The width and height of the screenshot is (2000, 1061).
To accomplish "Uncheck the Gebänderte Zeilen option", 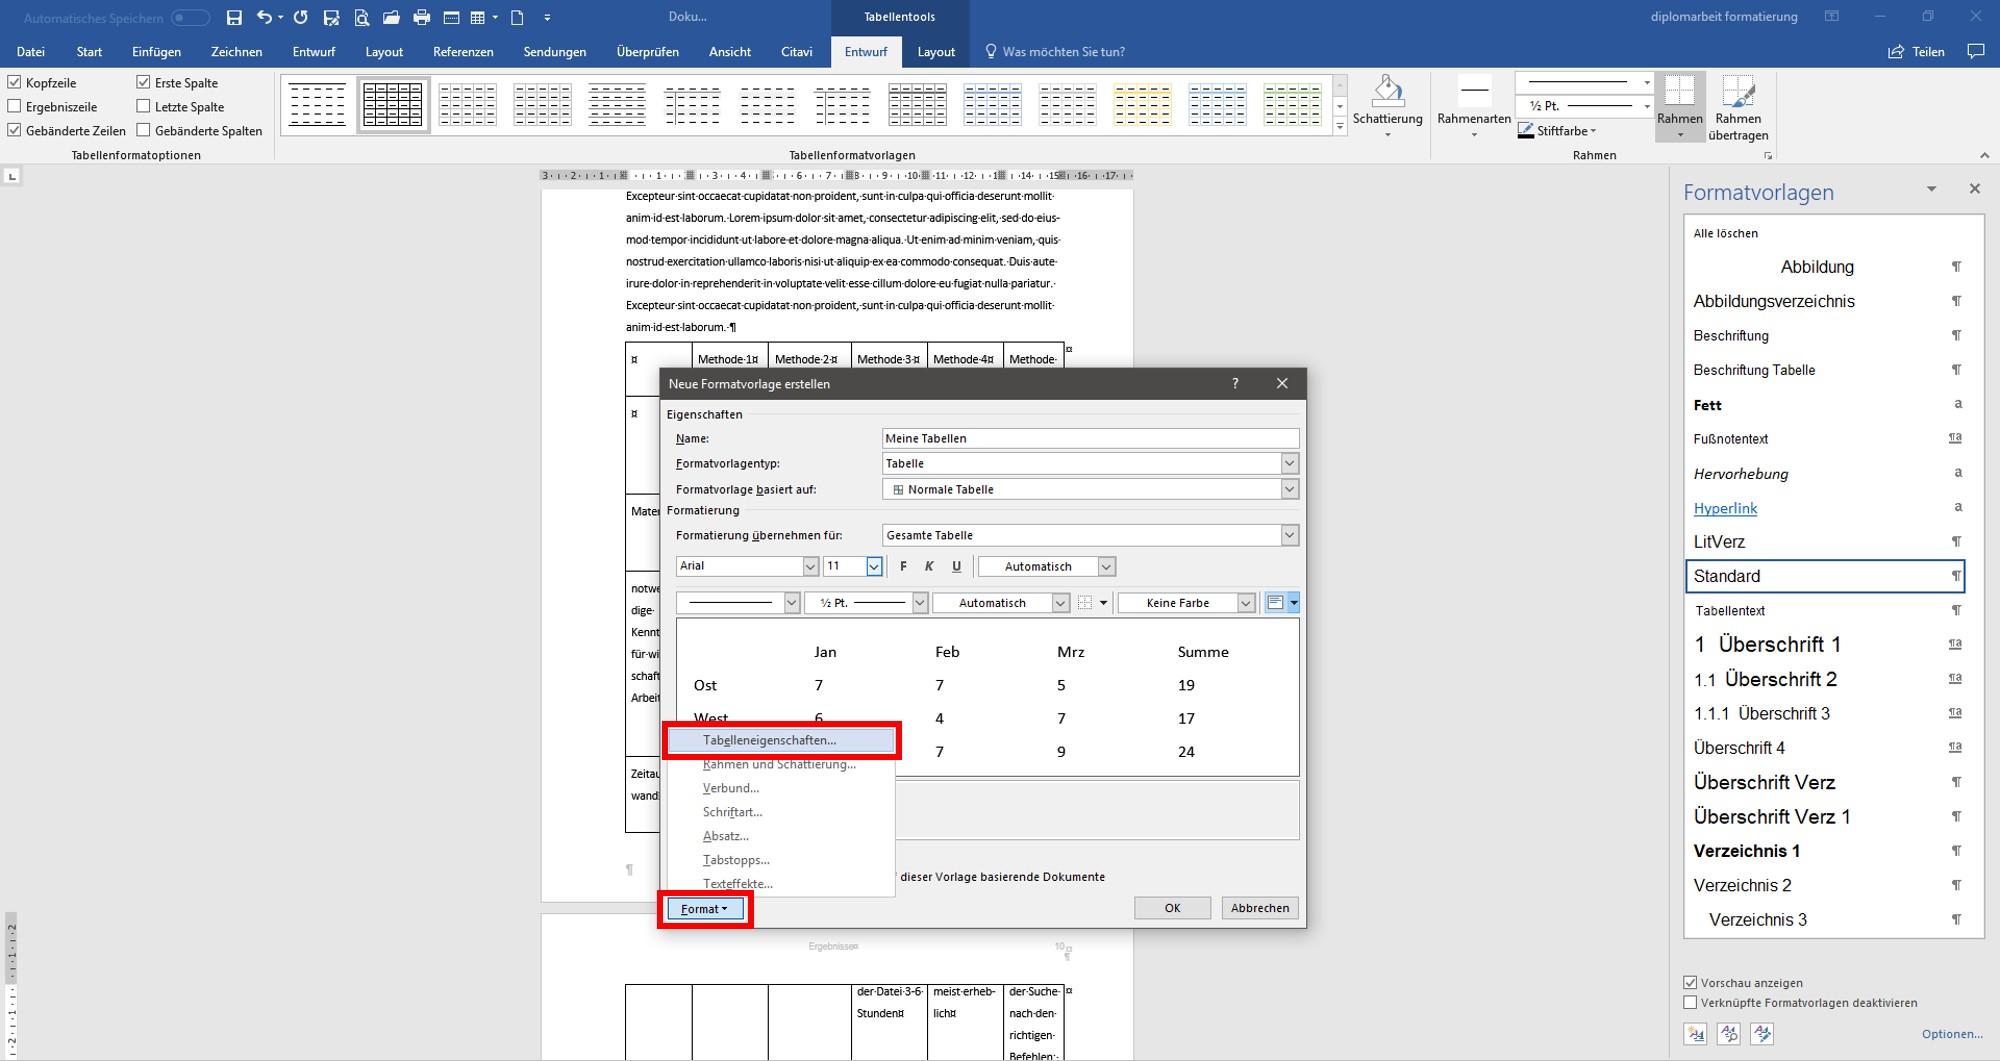I will tap(15, 130).
